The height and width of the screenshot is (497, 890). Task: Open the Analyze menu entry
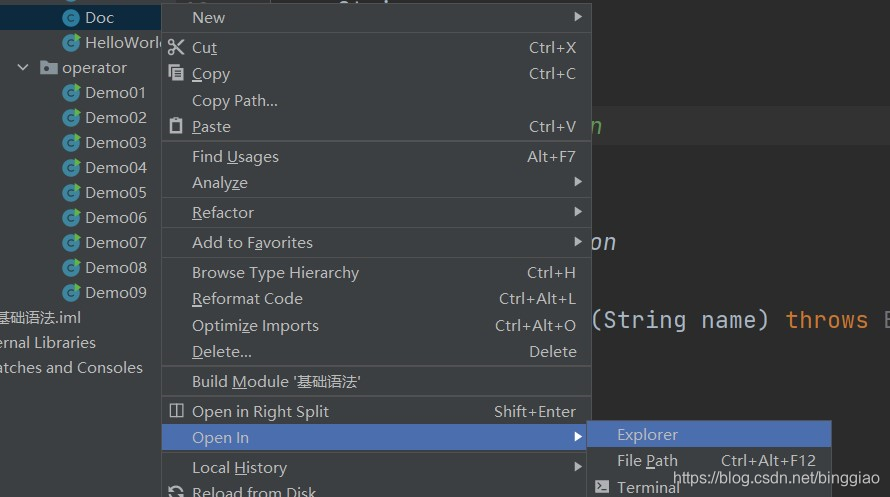(x=376, y=183)
